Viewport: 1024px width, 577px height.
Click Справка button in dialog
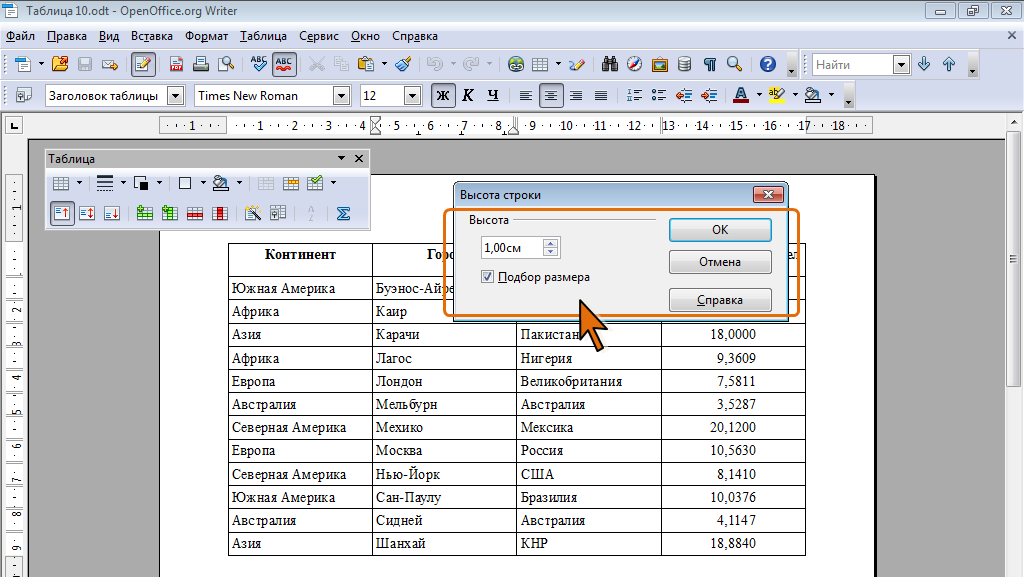[720, 300]
